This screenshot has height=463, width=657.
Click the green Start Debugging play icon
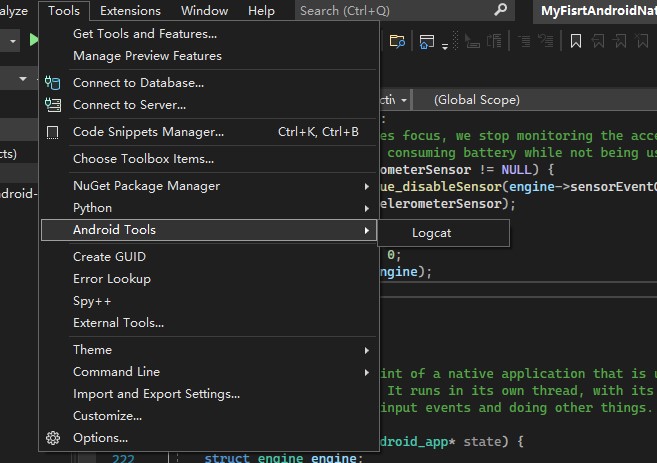tap(34, 40)
